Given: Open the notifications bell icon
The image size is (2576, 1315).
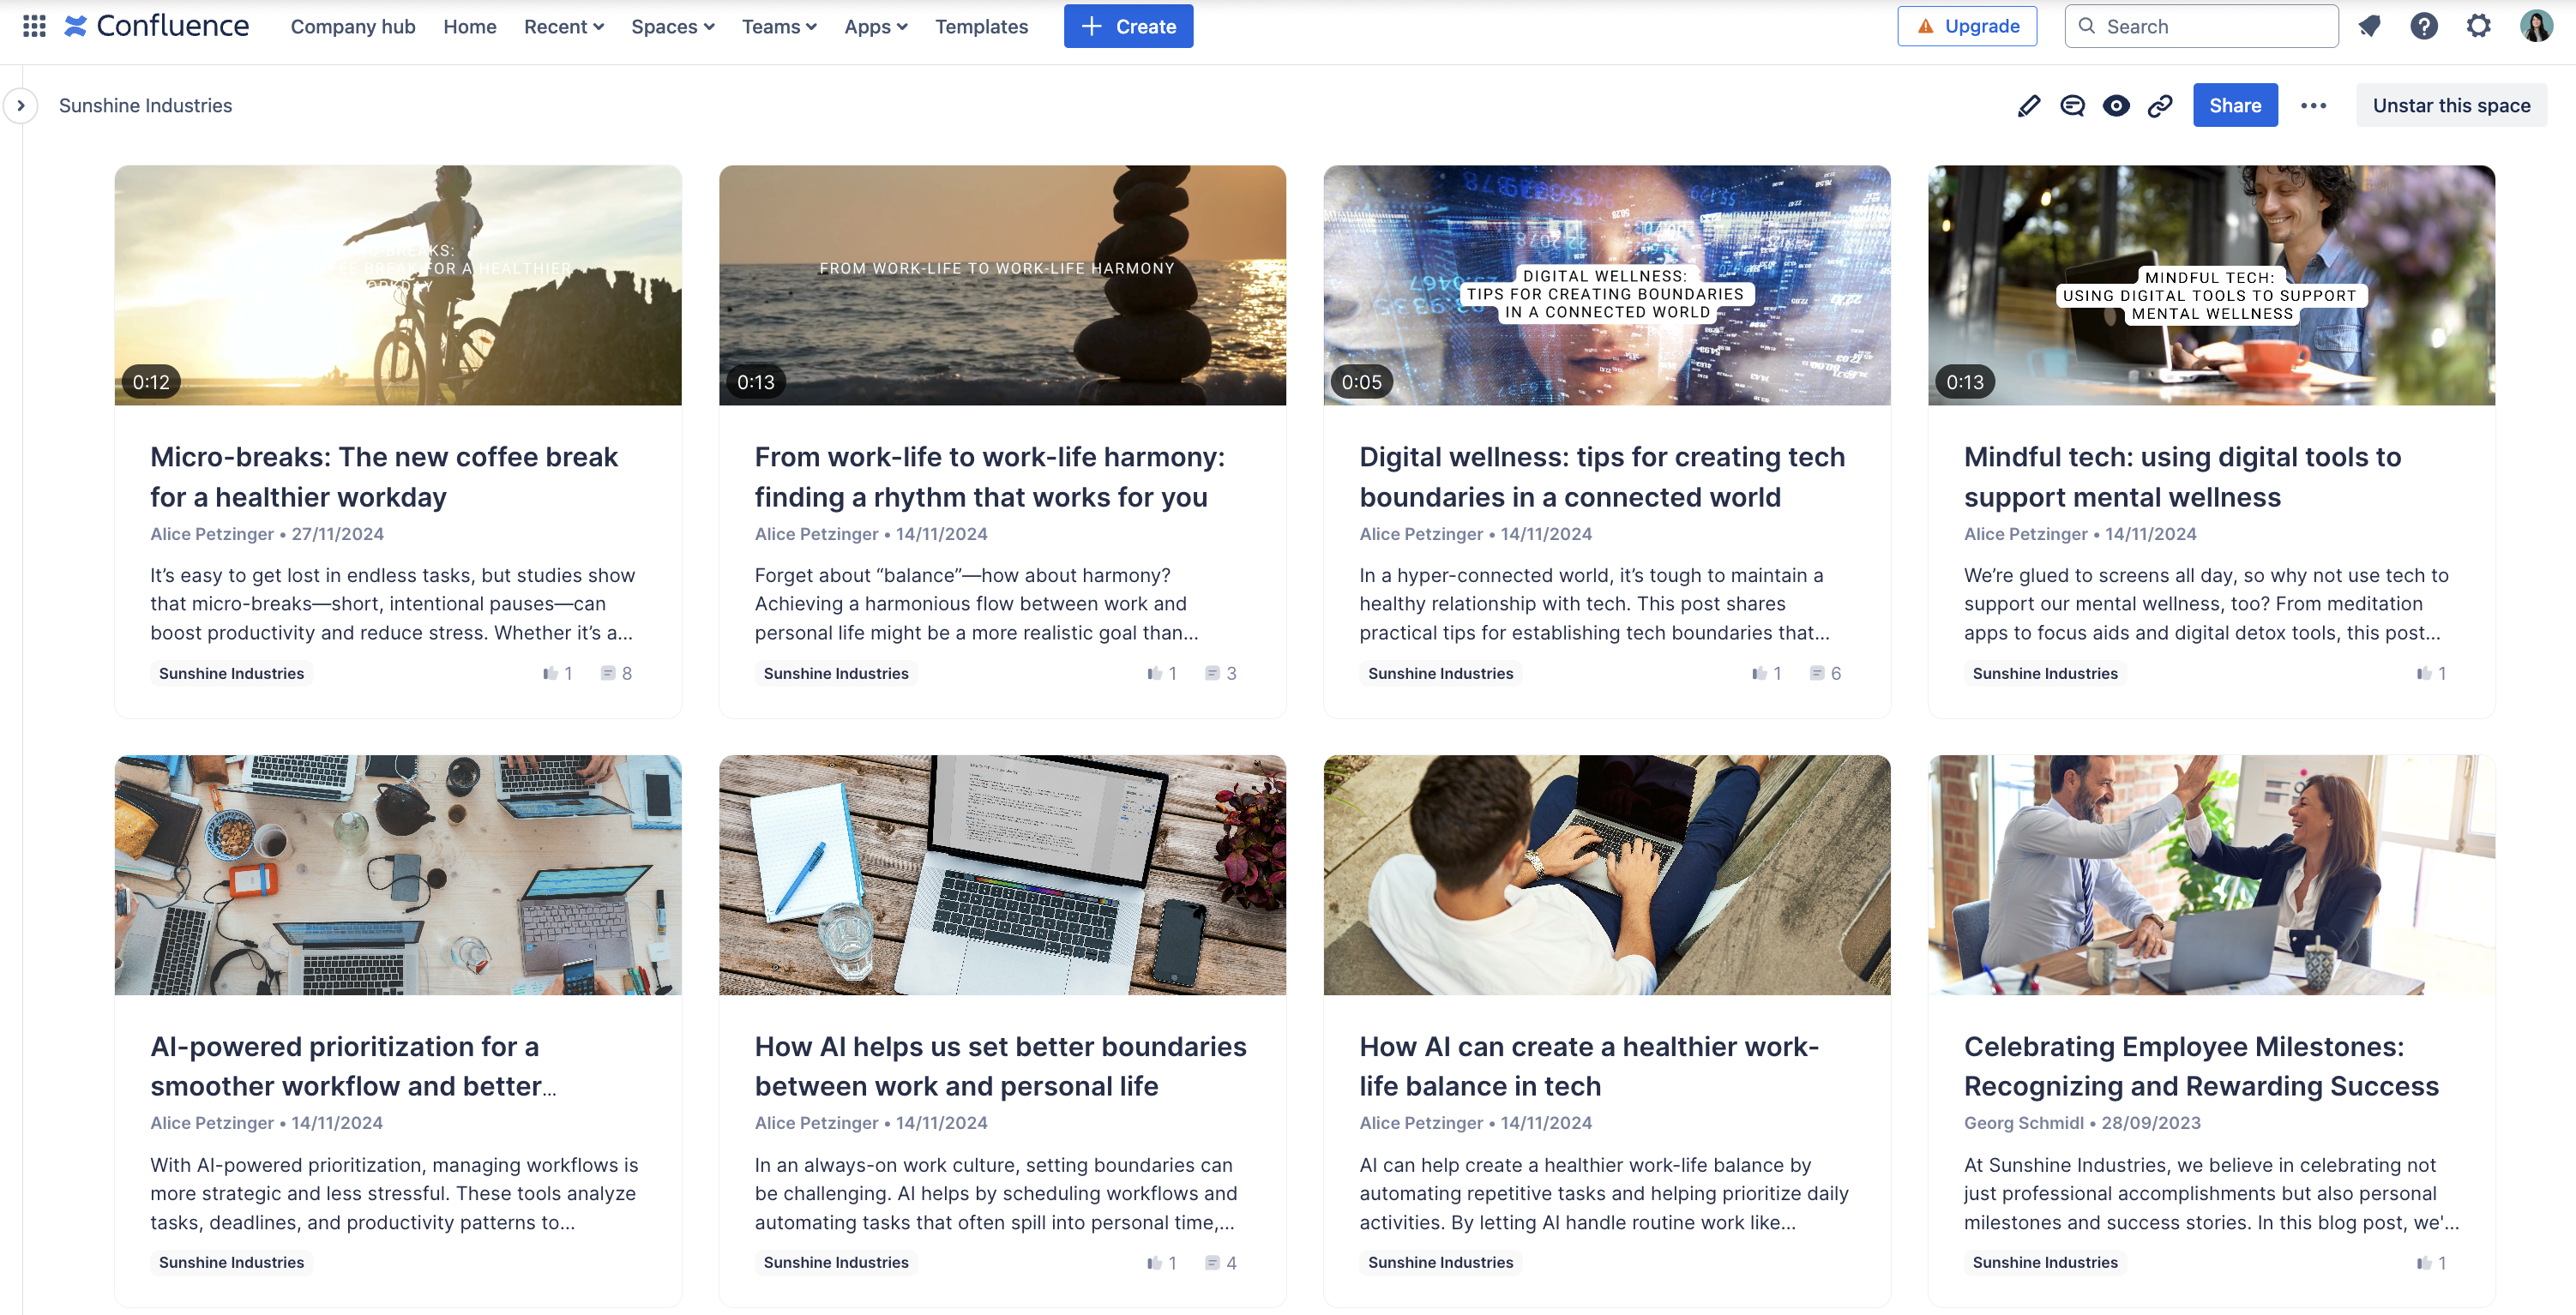Looking at the screenshot, I should coord(2369,26).
